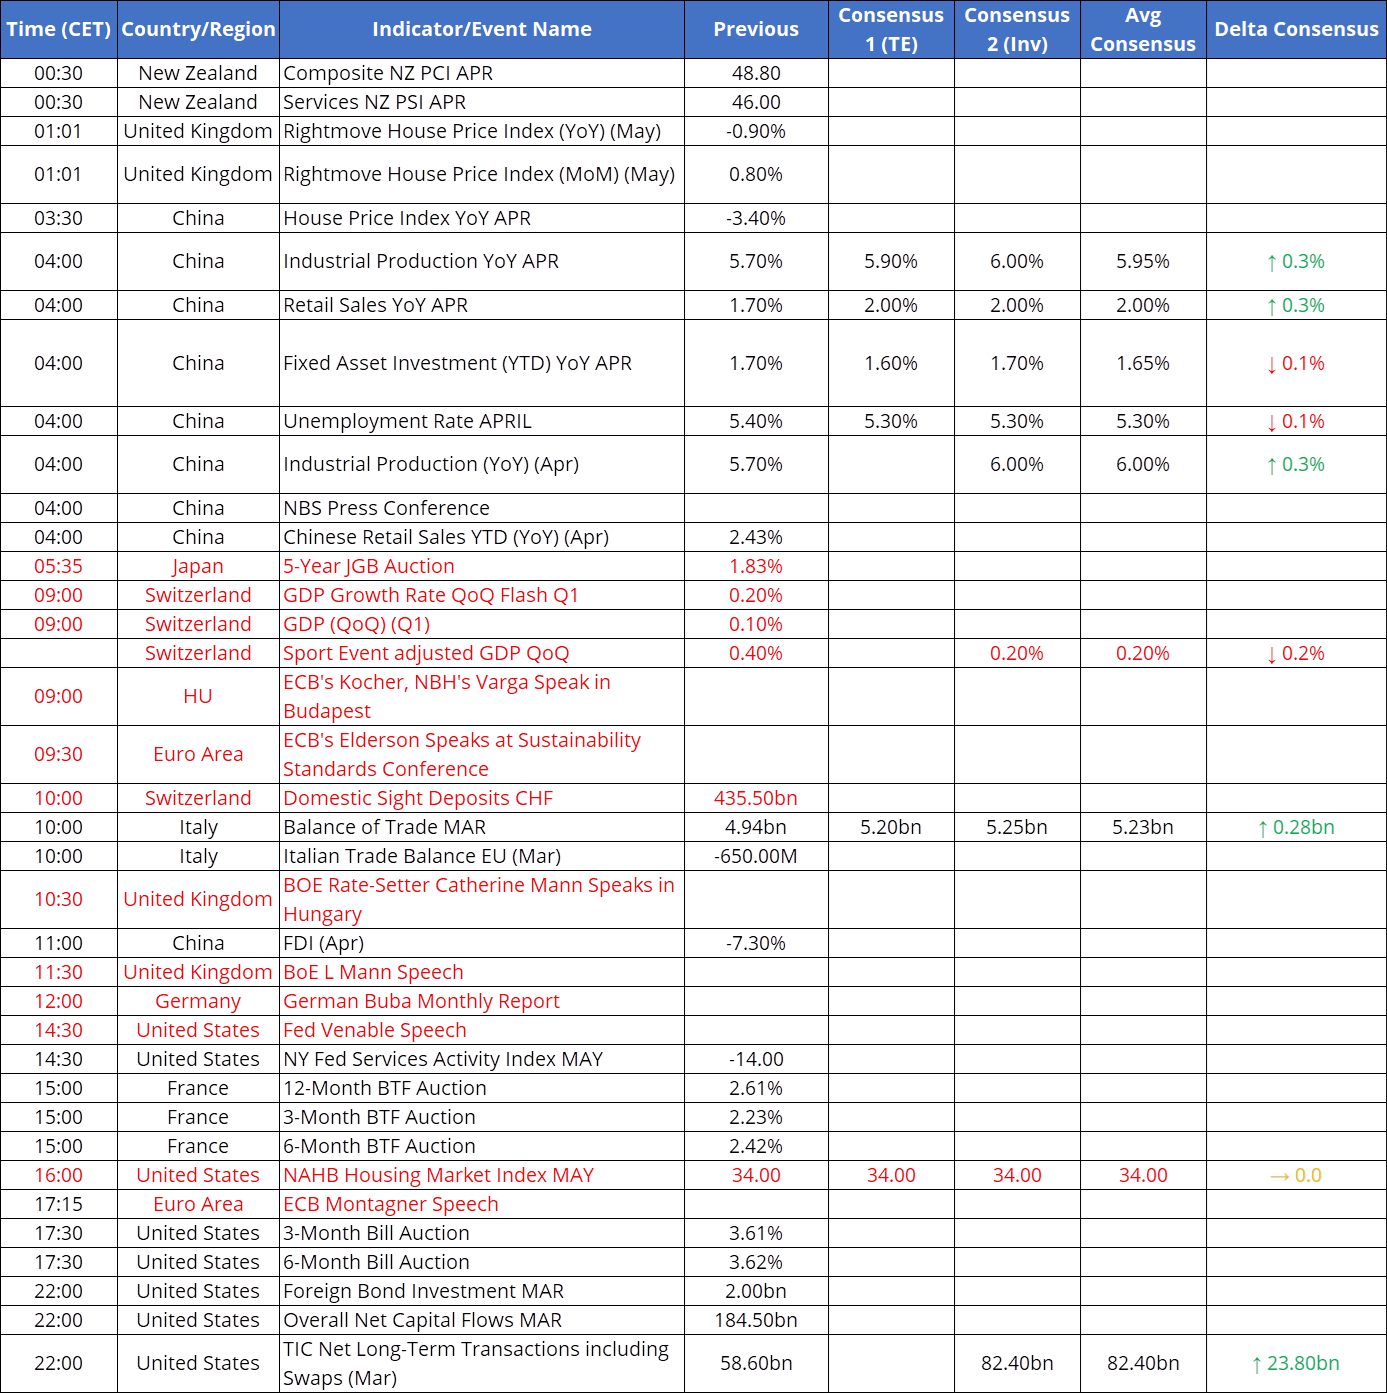
Task: Click the "FDI (Apr)" indicator cell
Action: click(x=482, y=943)
